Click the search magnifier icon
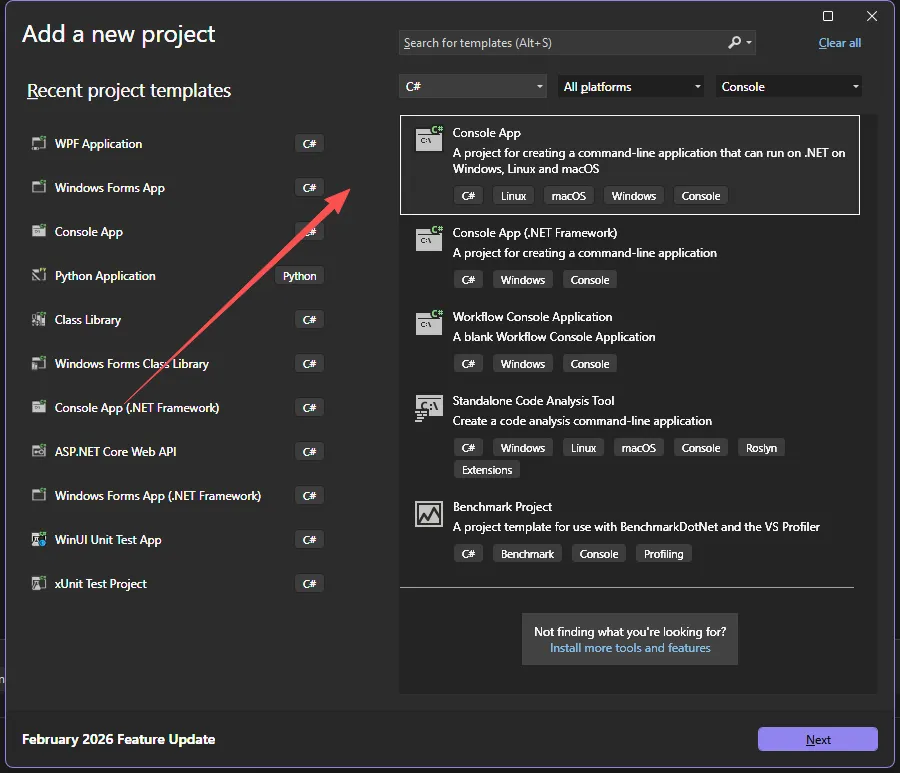Viewport: 900px width, 773px height. pos(735,43)
